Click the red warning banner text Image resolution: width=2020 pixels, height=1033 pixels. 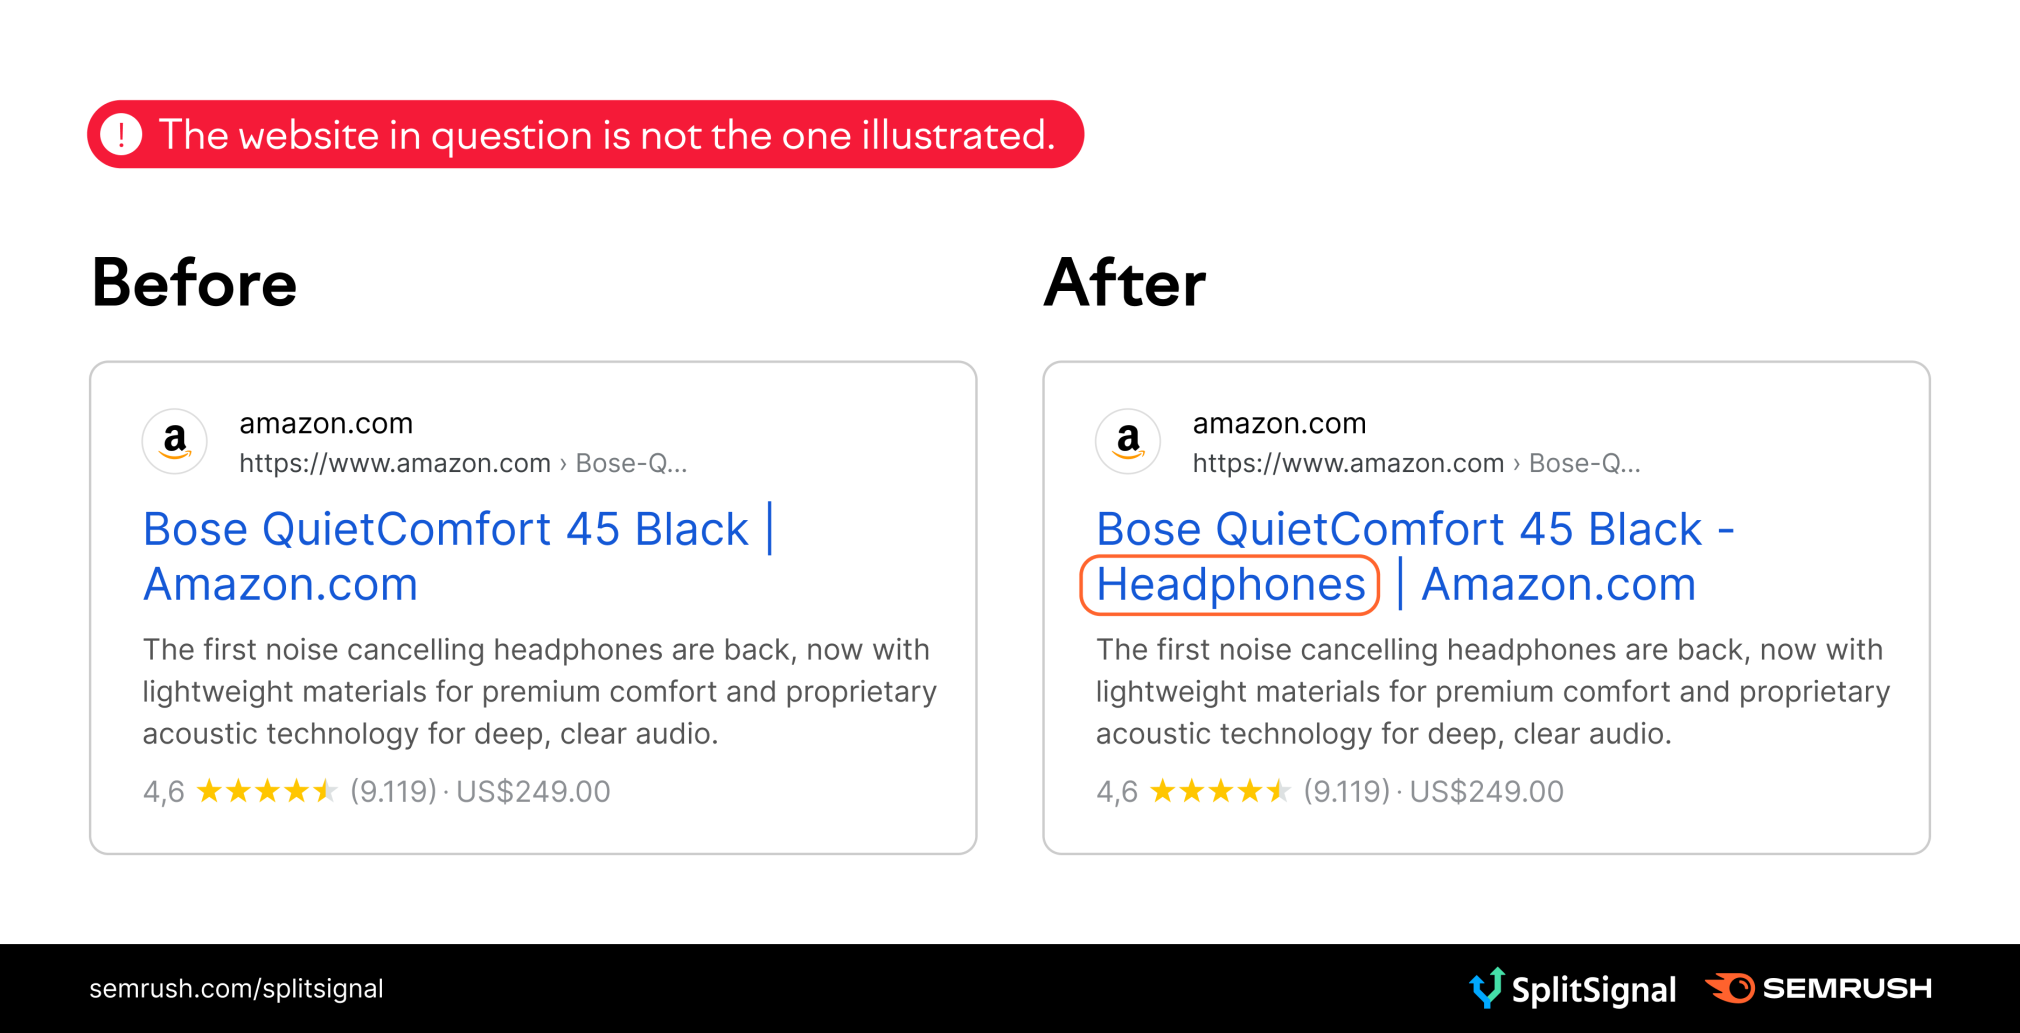pos(606,135)
